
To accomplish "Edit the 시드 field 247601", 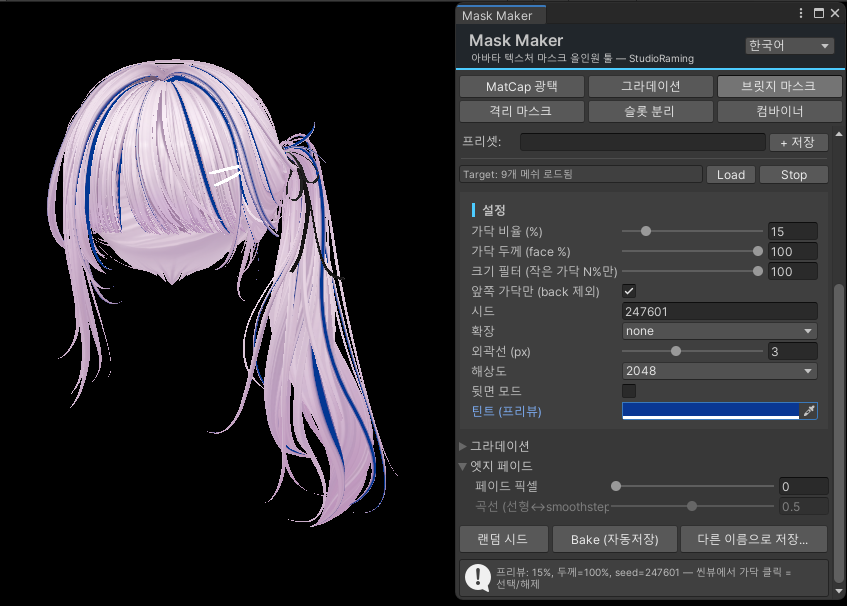I will [x=720, y=311].
